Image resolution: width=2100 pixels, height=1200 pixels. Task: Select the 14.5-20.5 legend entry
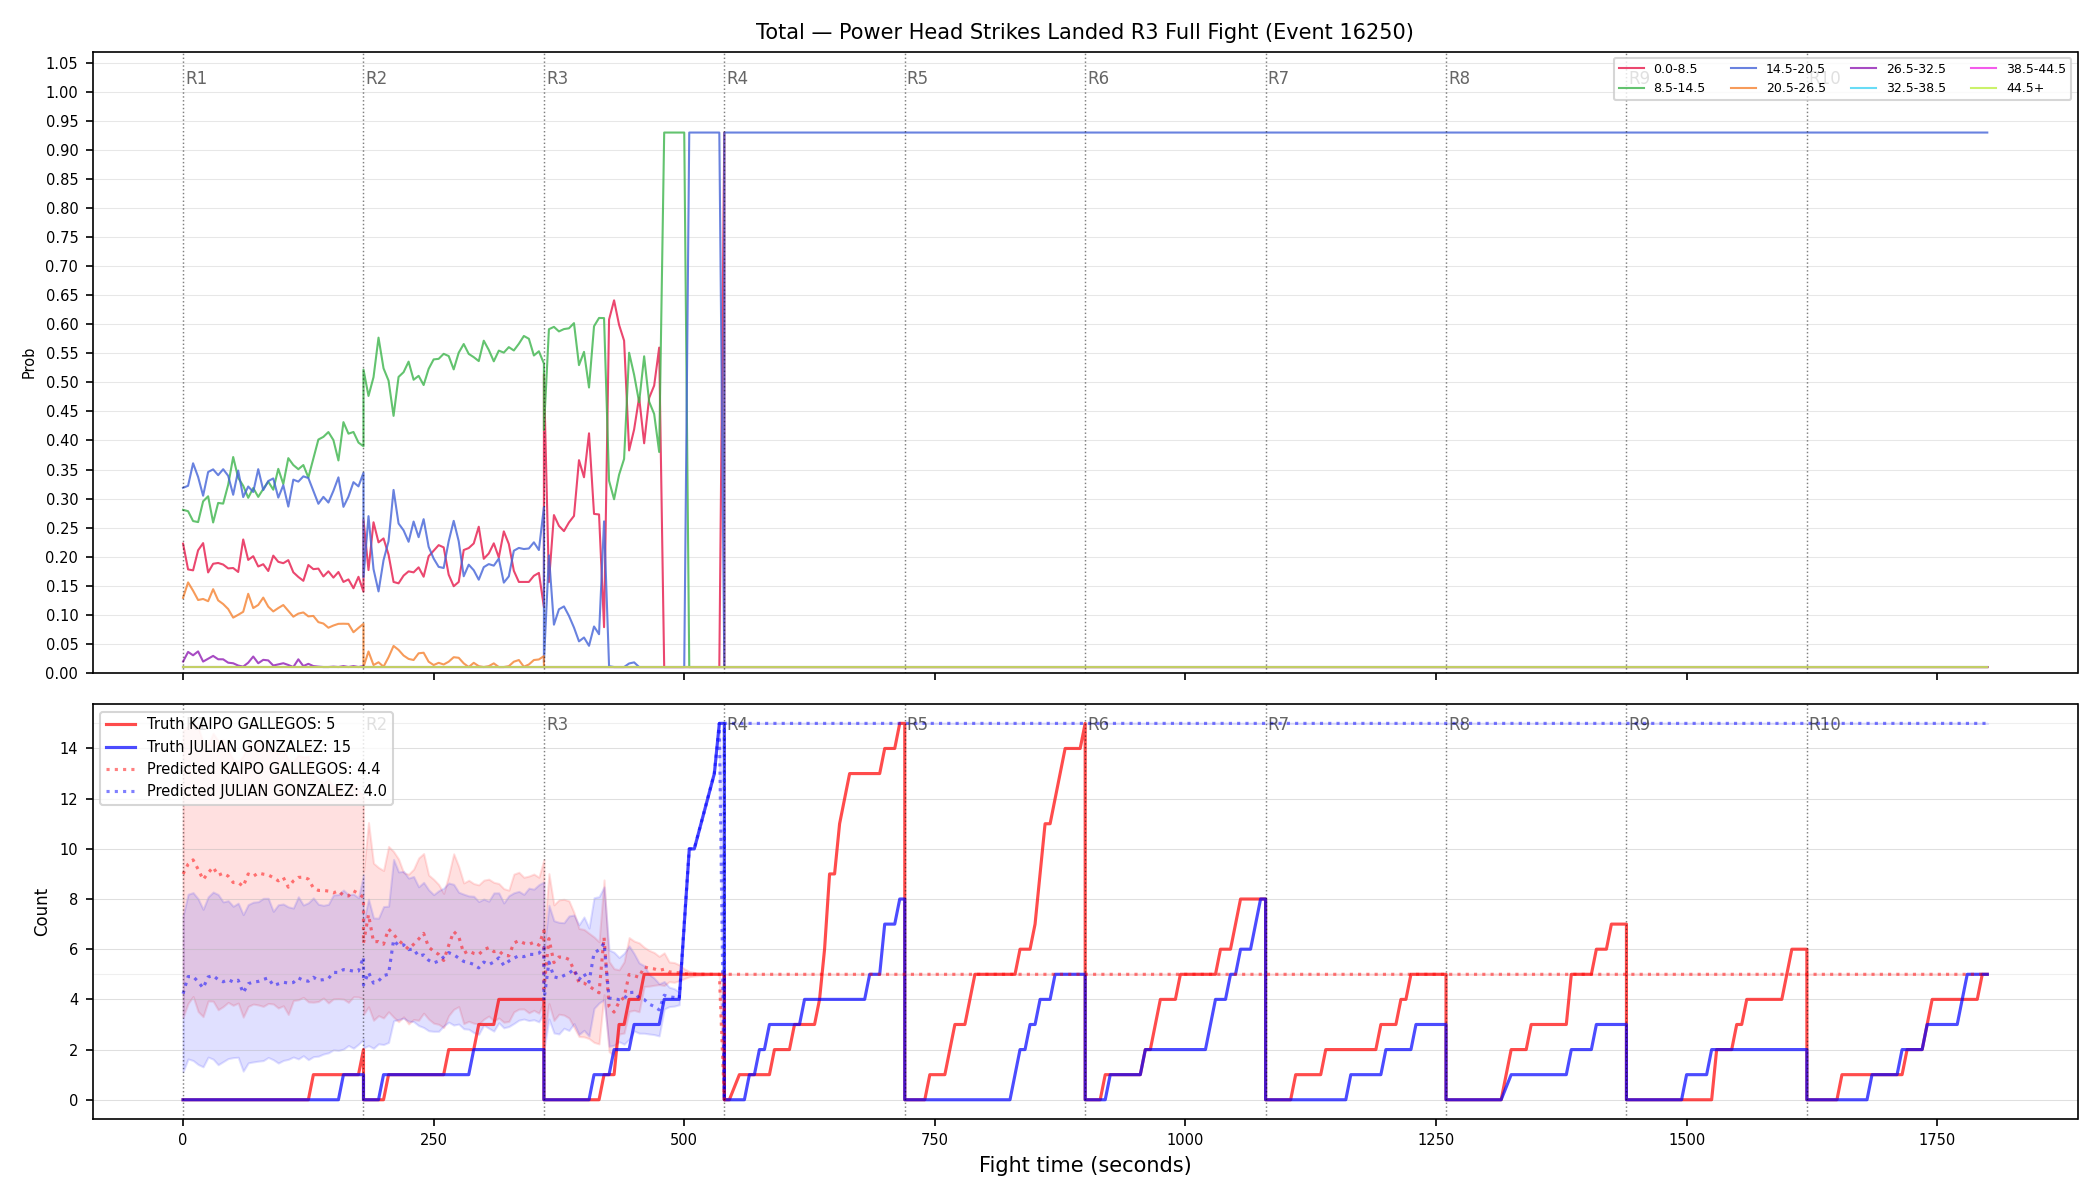pyautogui.click(x=1777, y=69)
